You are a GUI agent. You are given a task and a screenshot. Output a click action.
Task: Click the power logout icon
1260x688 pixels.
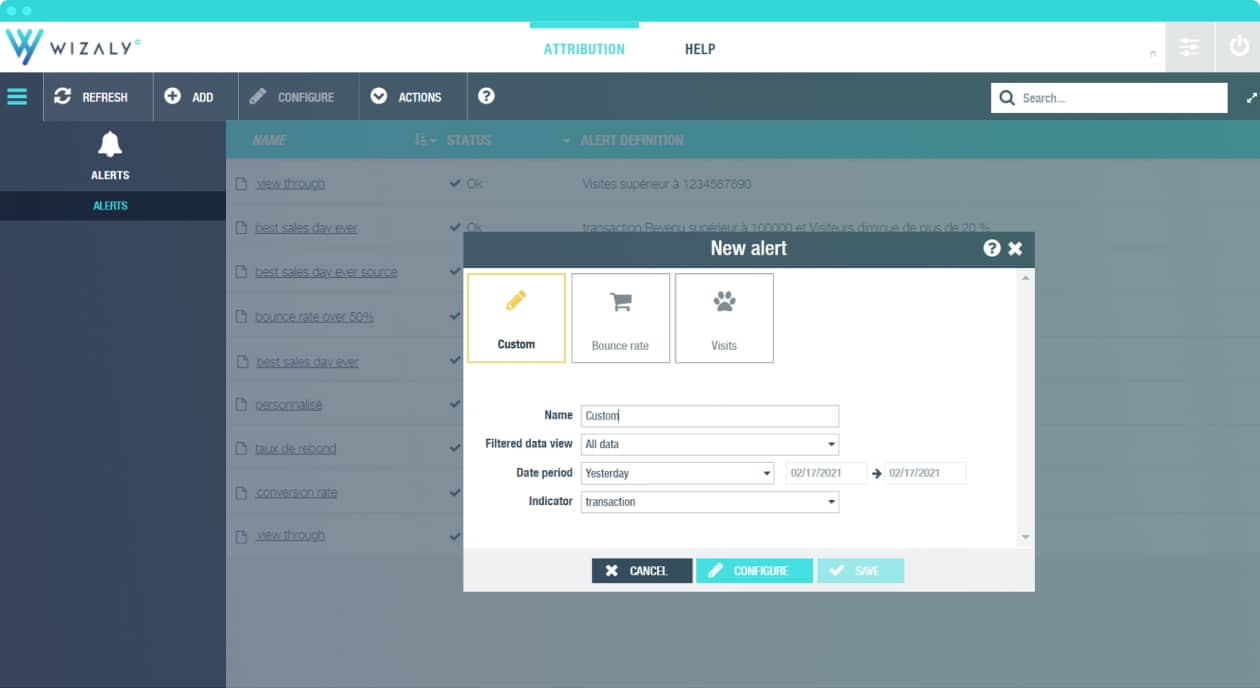pos(1238,47)
